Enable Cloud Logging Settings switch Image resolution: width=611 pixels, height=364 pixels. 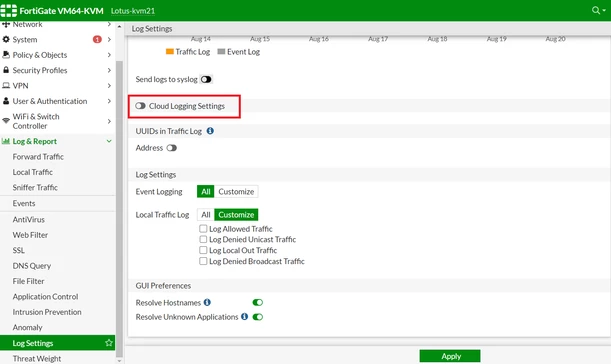point(140,106)
